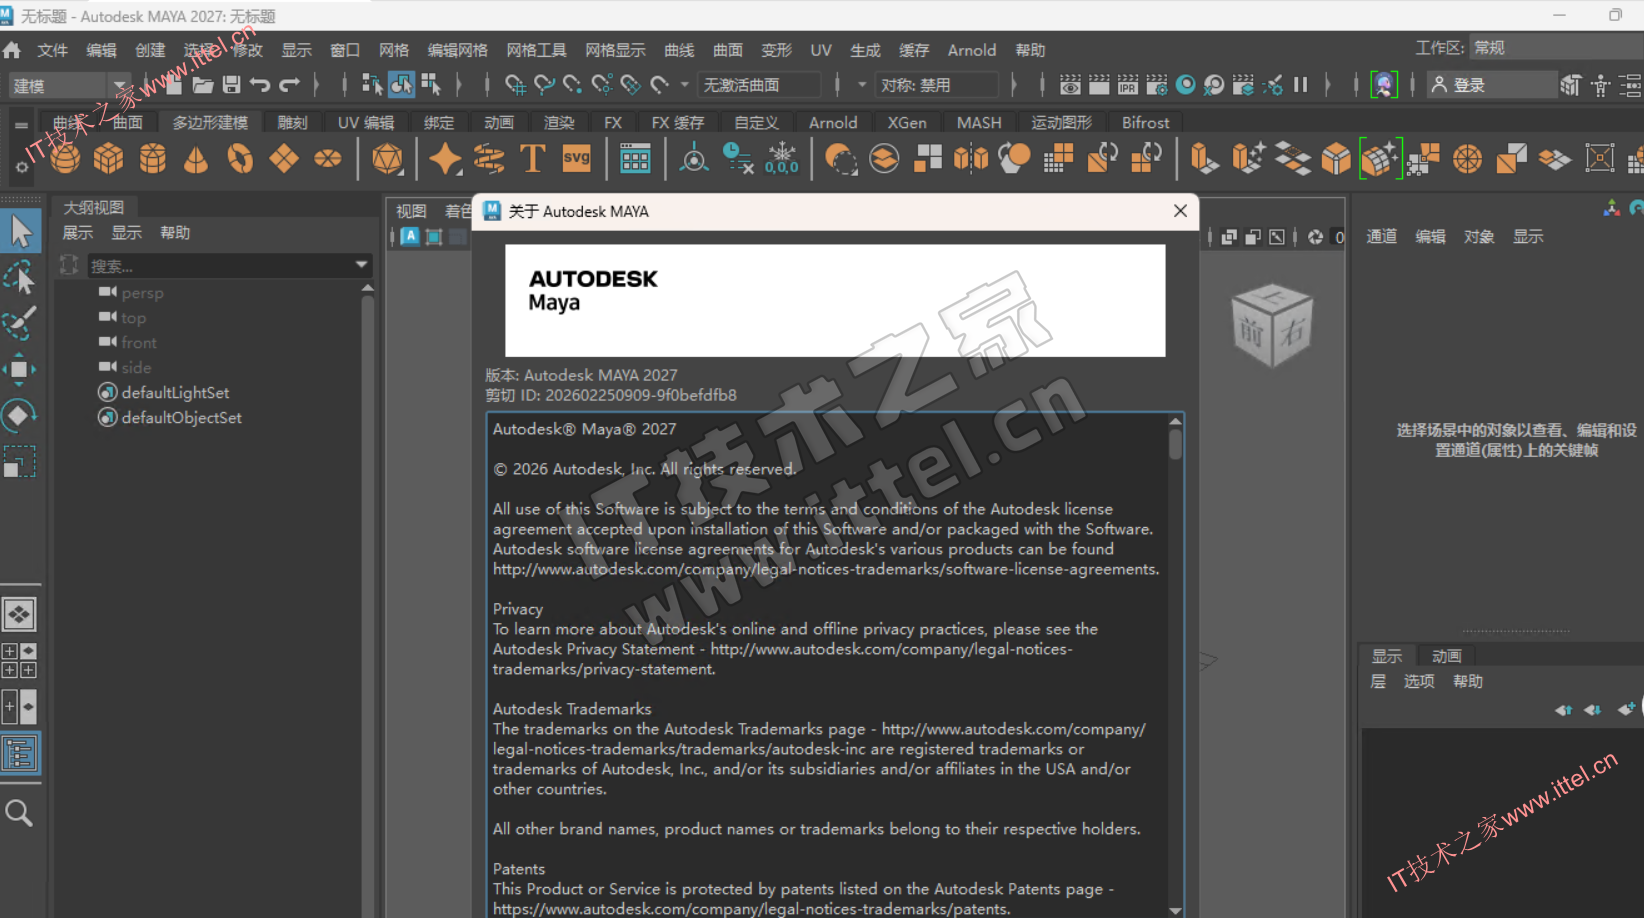1644x918 pixels.
Task: Click the SVG import shelf icon
Action: 577,158
